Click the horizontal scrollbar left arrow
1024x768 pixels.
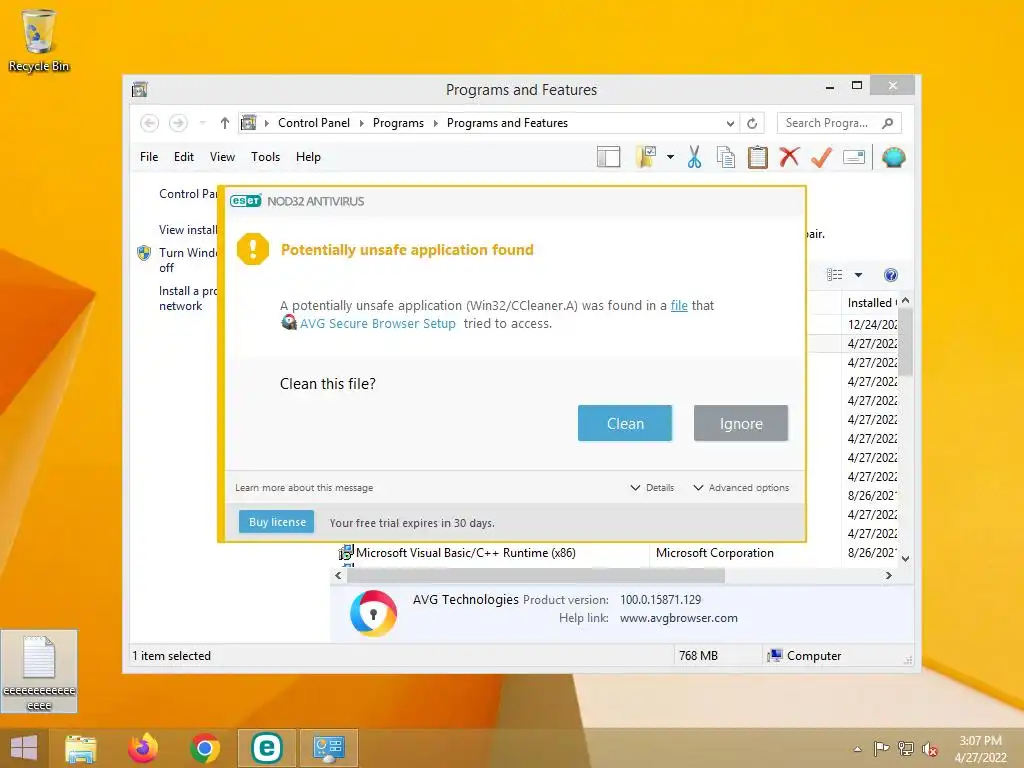coord(338,576)
